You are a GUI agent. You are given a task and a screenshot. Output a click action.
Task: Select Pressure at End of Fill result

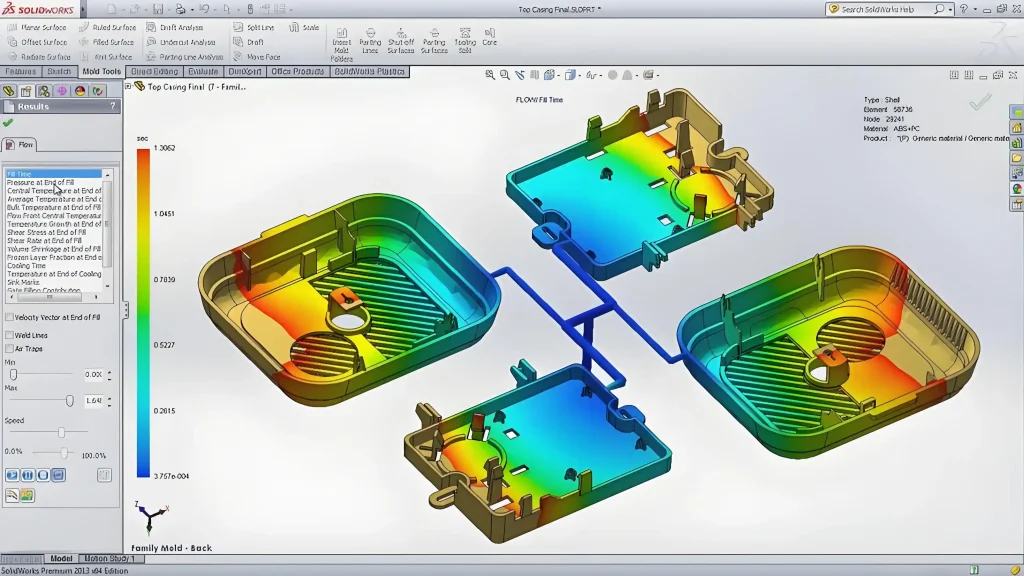(40, 182)
